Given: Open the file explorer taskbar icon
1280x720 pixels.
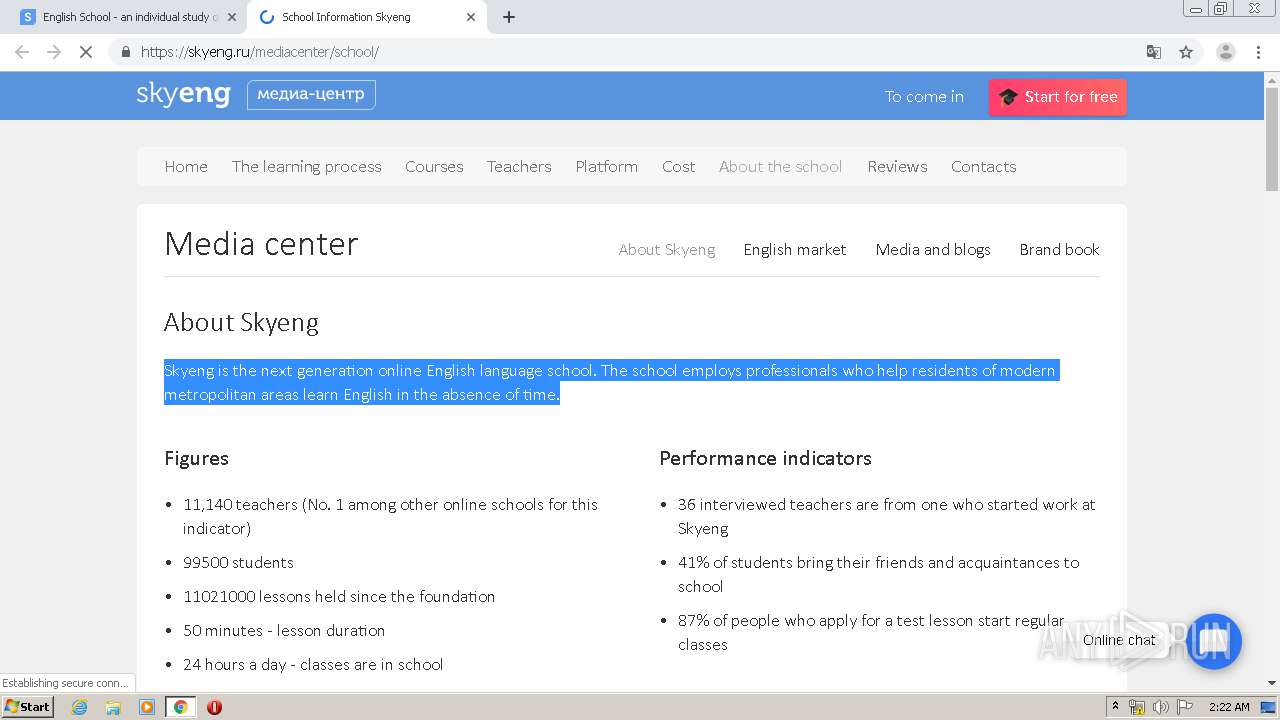Looking at the screenshot, I should pos(113,707).
